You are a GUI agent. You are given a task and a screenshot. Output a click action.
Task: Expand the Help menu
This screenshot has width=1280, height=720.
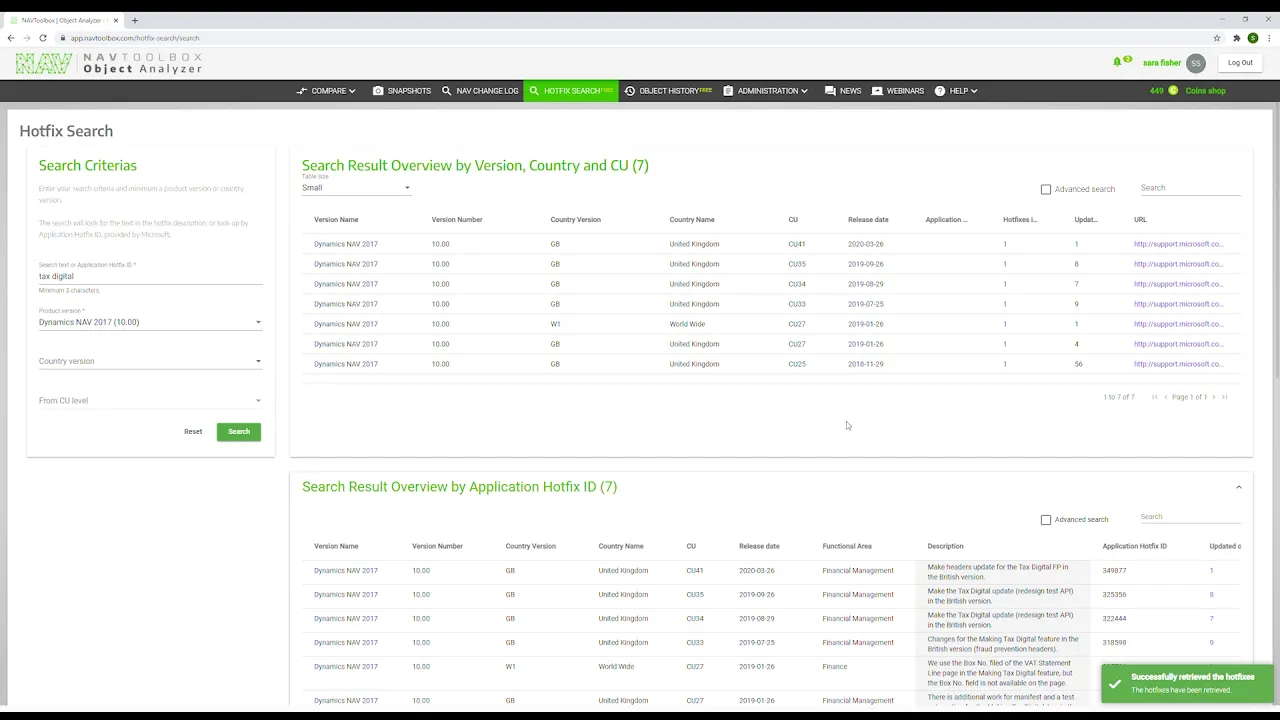956,91
